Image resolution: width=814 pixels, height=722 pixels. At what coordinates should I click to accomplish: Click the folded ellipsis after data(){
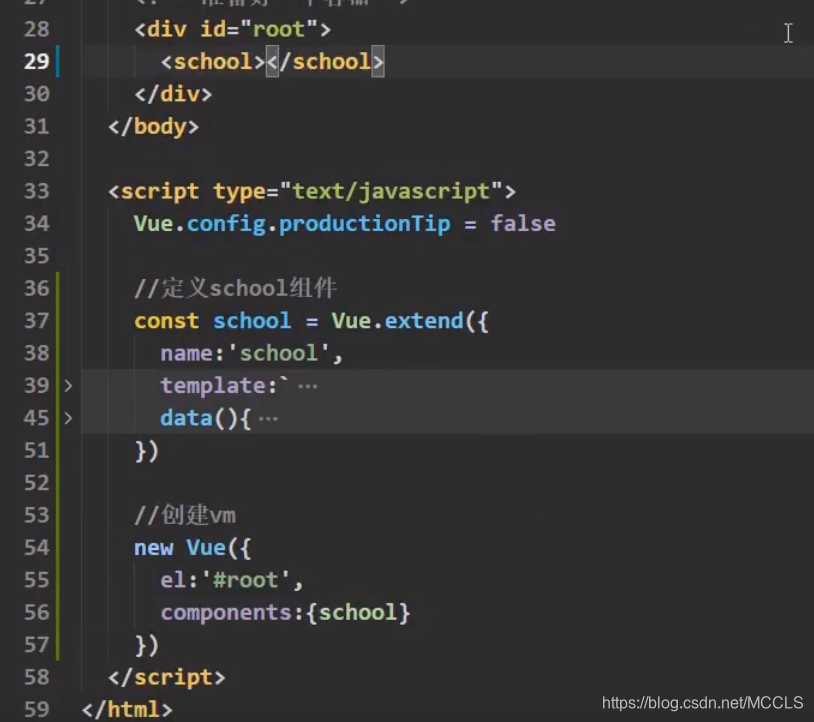(x=268, y=418)
